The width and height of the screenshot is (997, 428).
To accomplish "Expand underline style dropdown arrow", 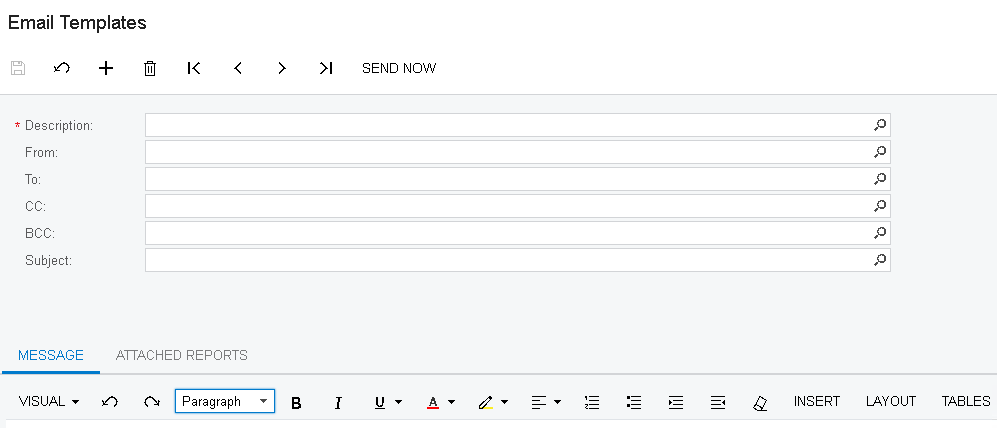I will (x=399, y=402).
